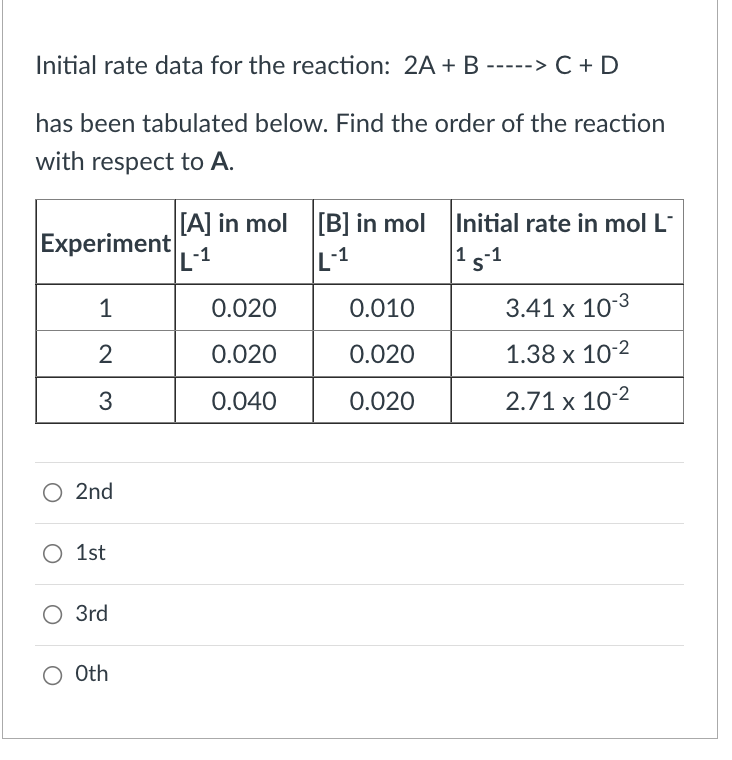Click the Experiment column header

tap(104, 243)
